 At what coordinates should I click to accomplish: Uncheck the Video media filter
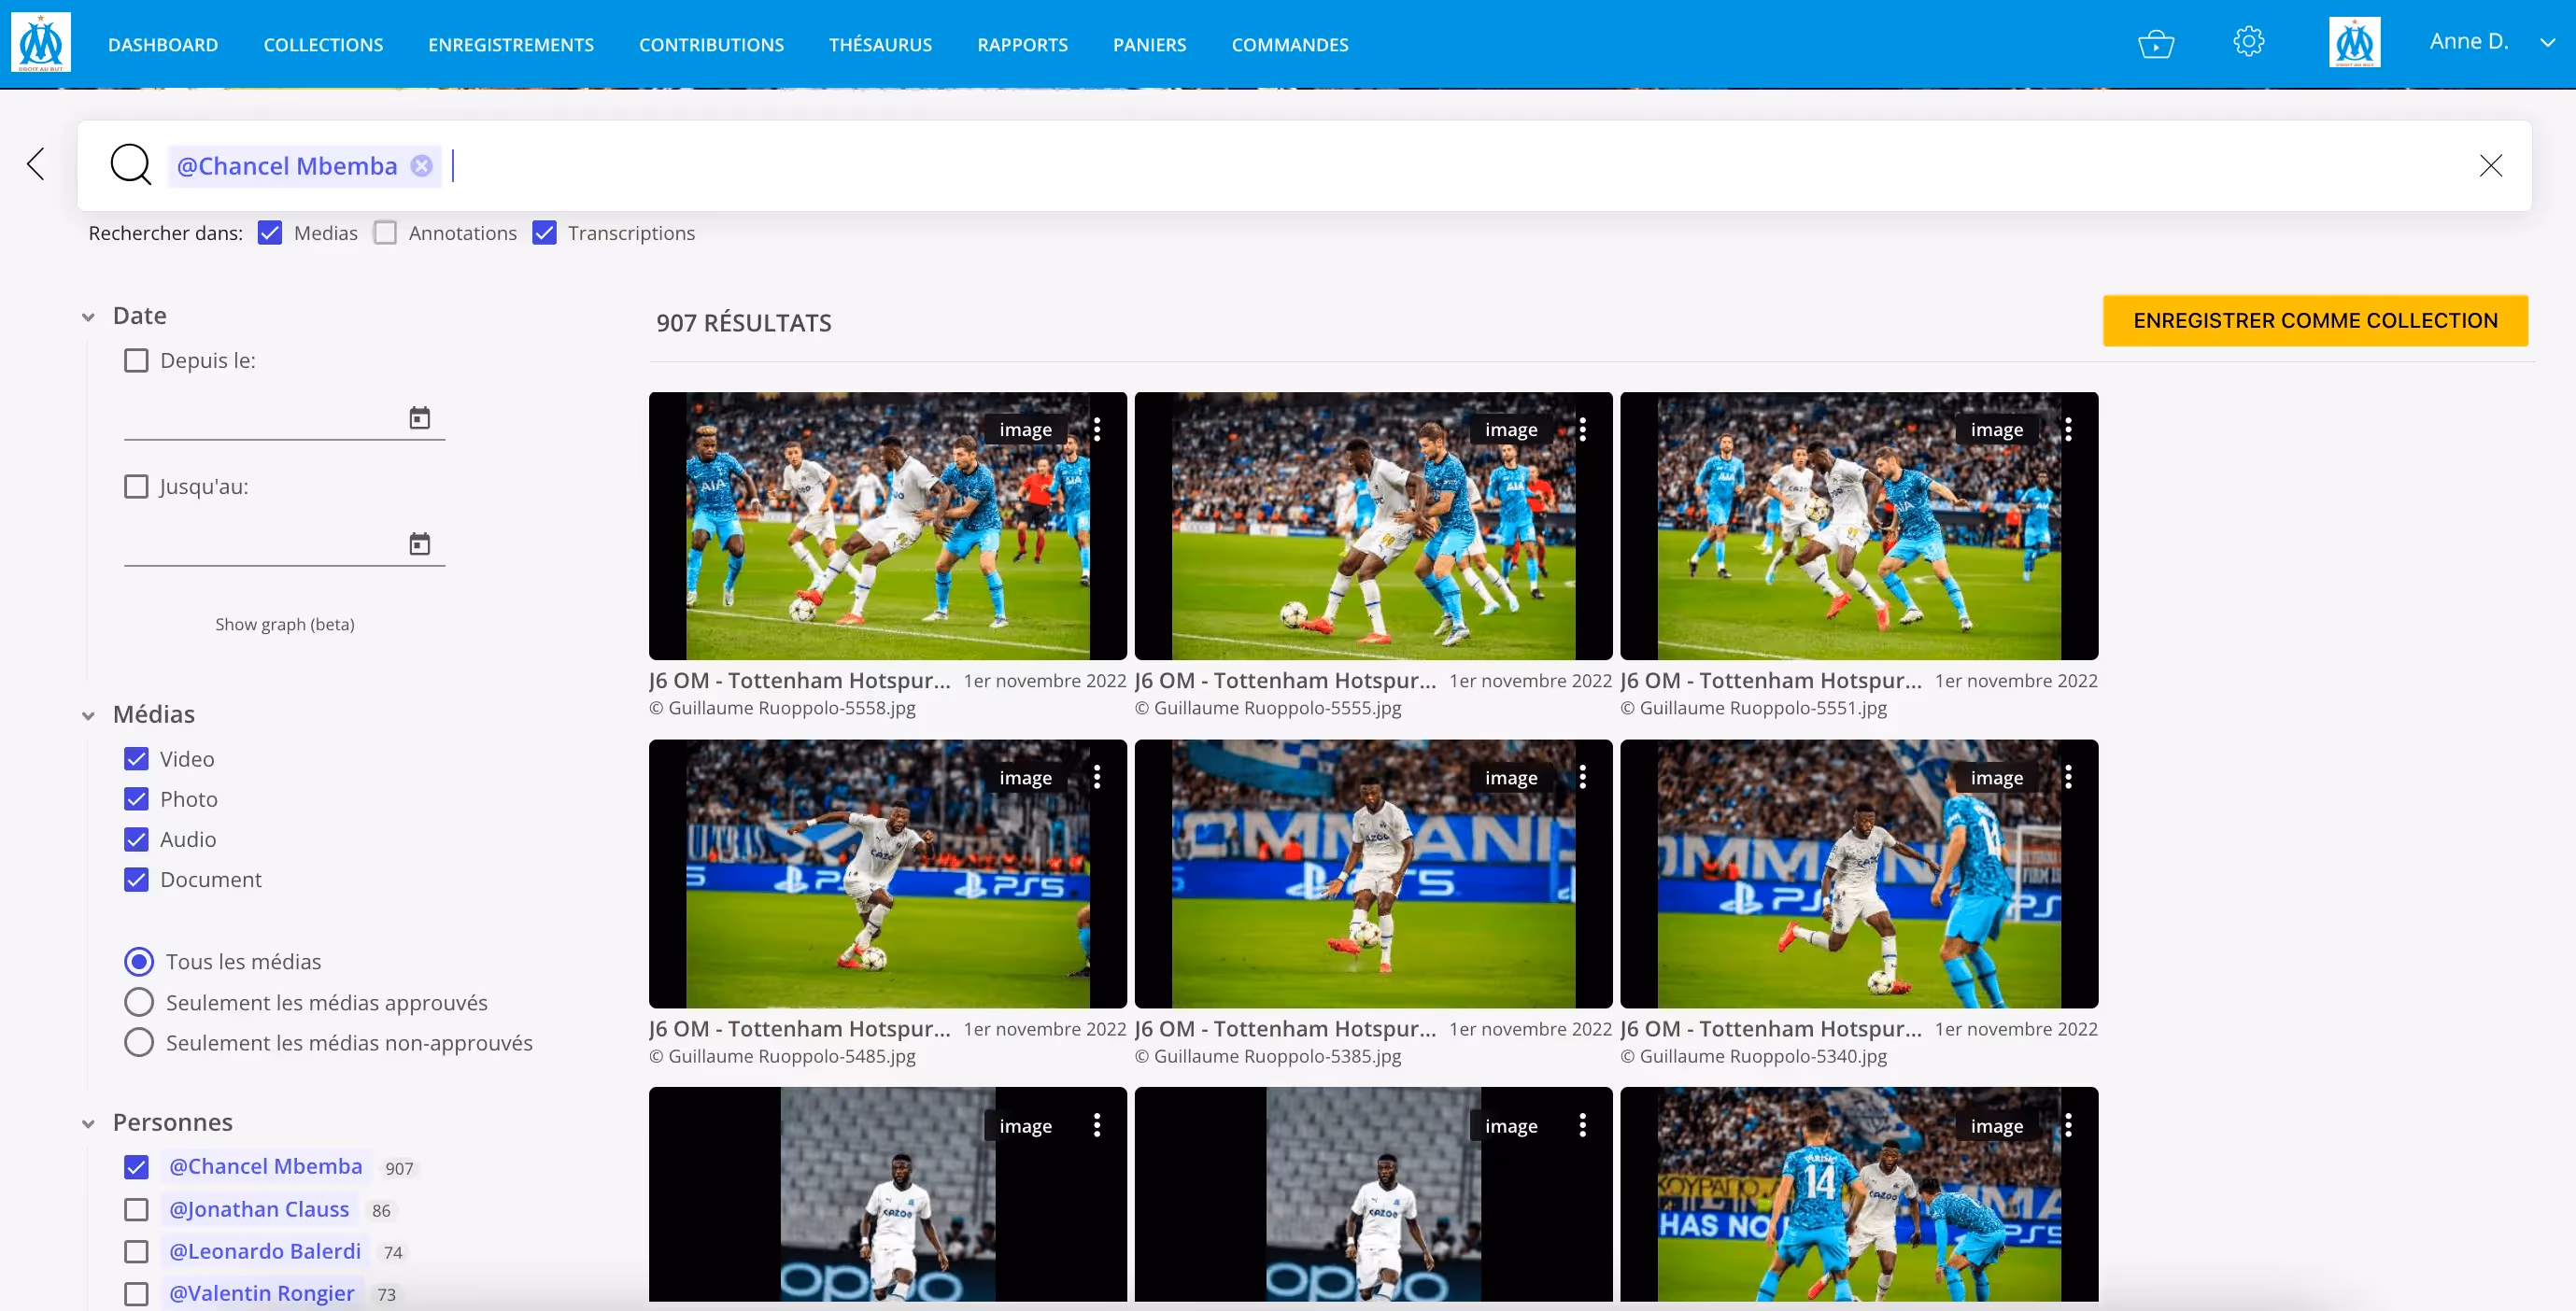(137, 759)
